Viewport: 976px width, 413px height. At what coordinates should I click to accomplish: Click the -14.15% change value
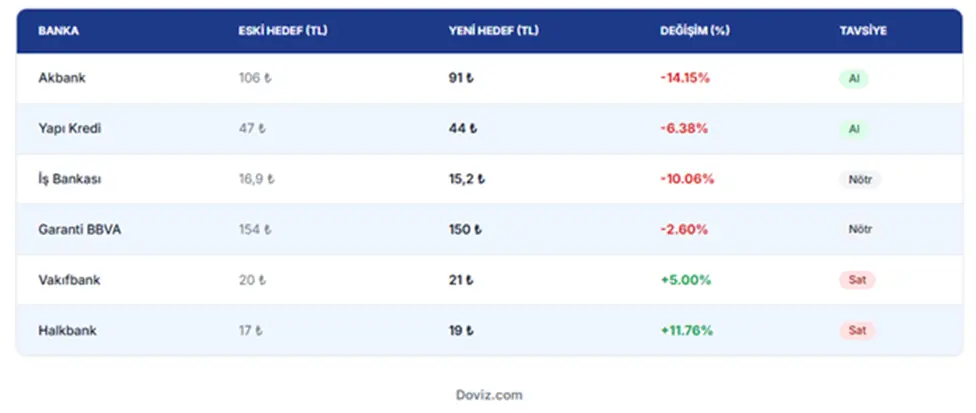click(x=685, y=78)
